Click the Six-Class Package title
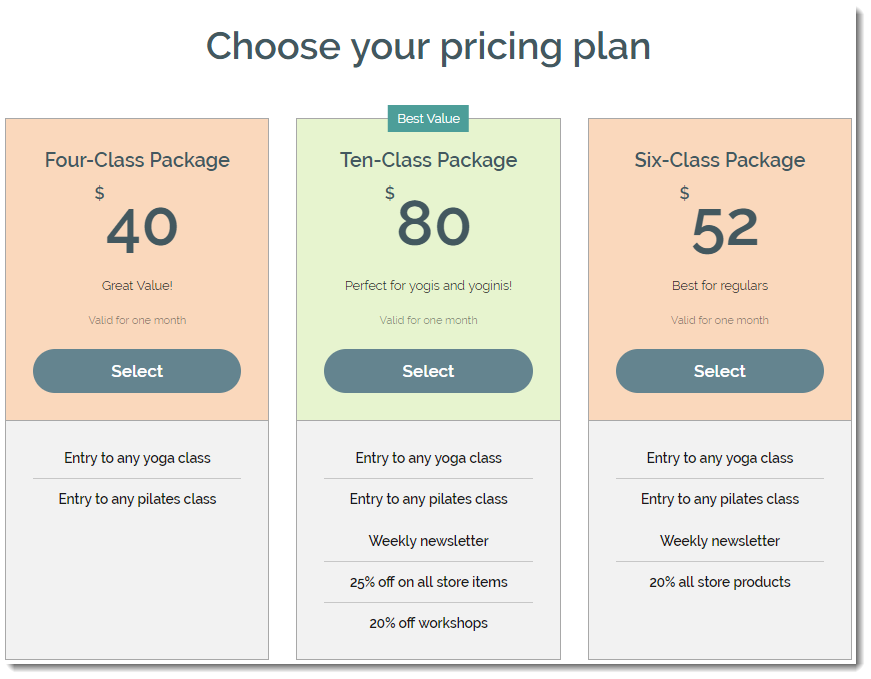Screen dimensions: 871x679 [720, 160]
